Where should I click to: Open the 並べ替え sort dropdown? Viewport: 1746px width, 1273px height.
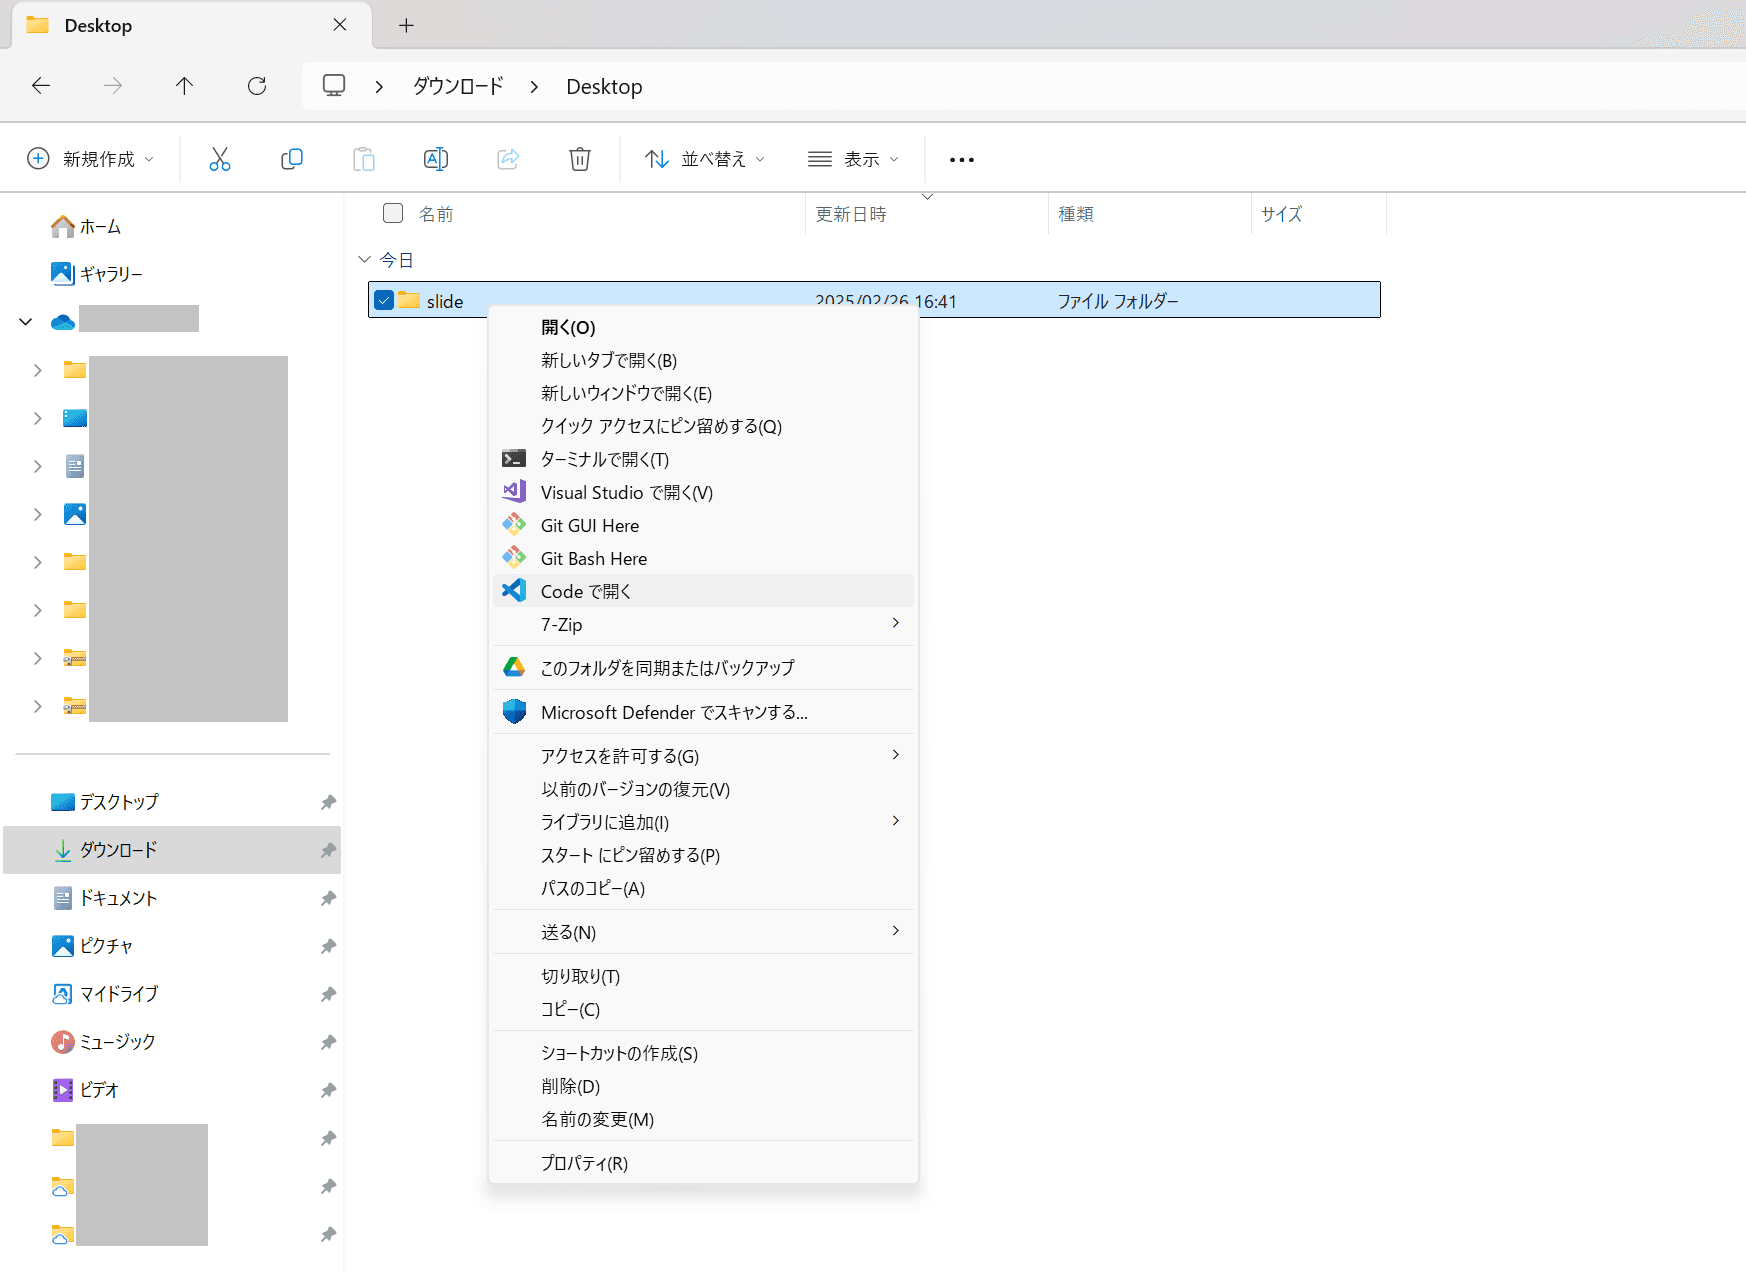click(705, 159)
